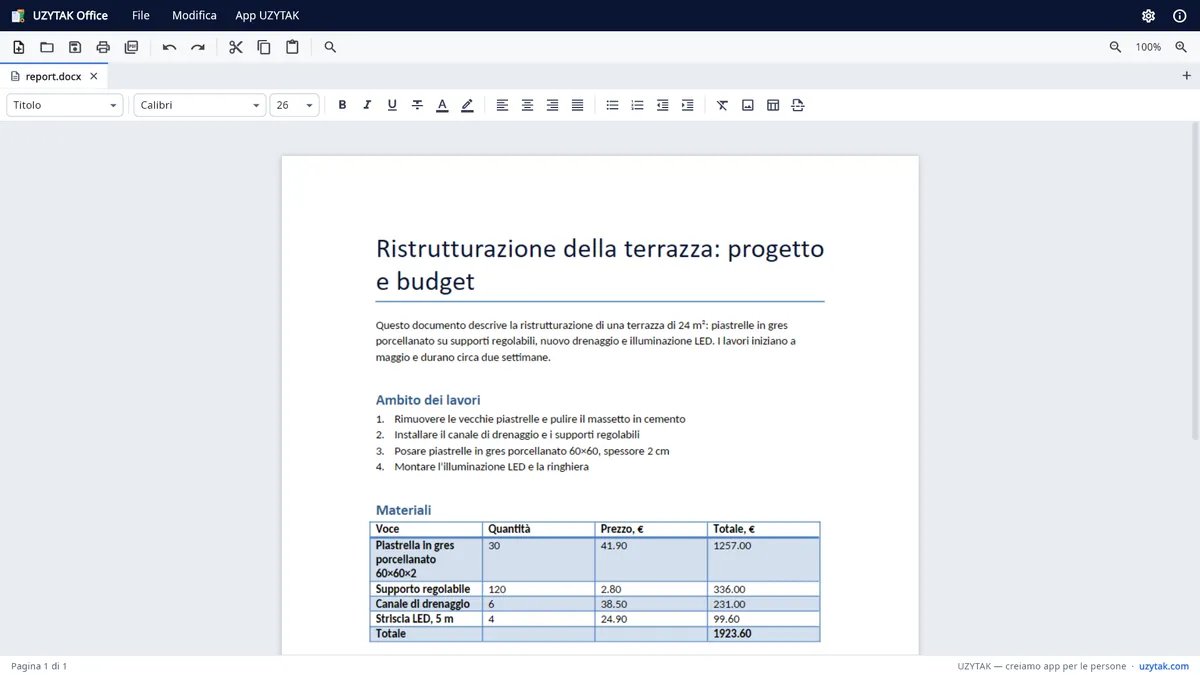Decrease the paragraph indent

pos(662,105)
